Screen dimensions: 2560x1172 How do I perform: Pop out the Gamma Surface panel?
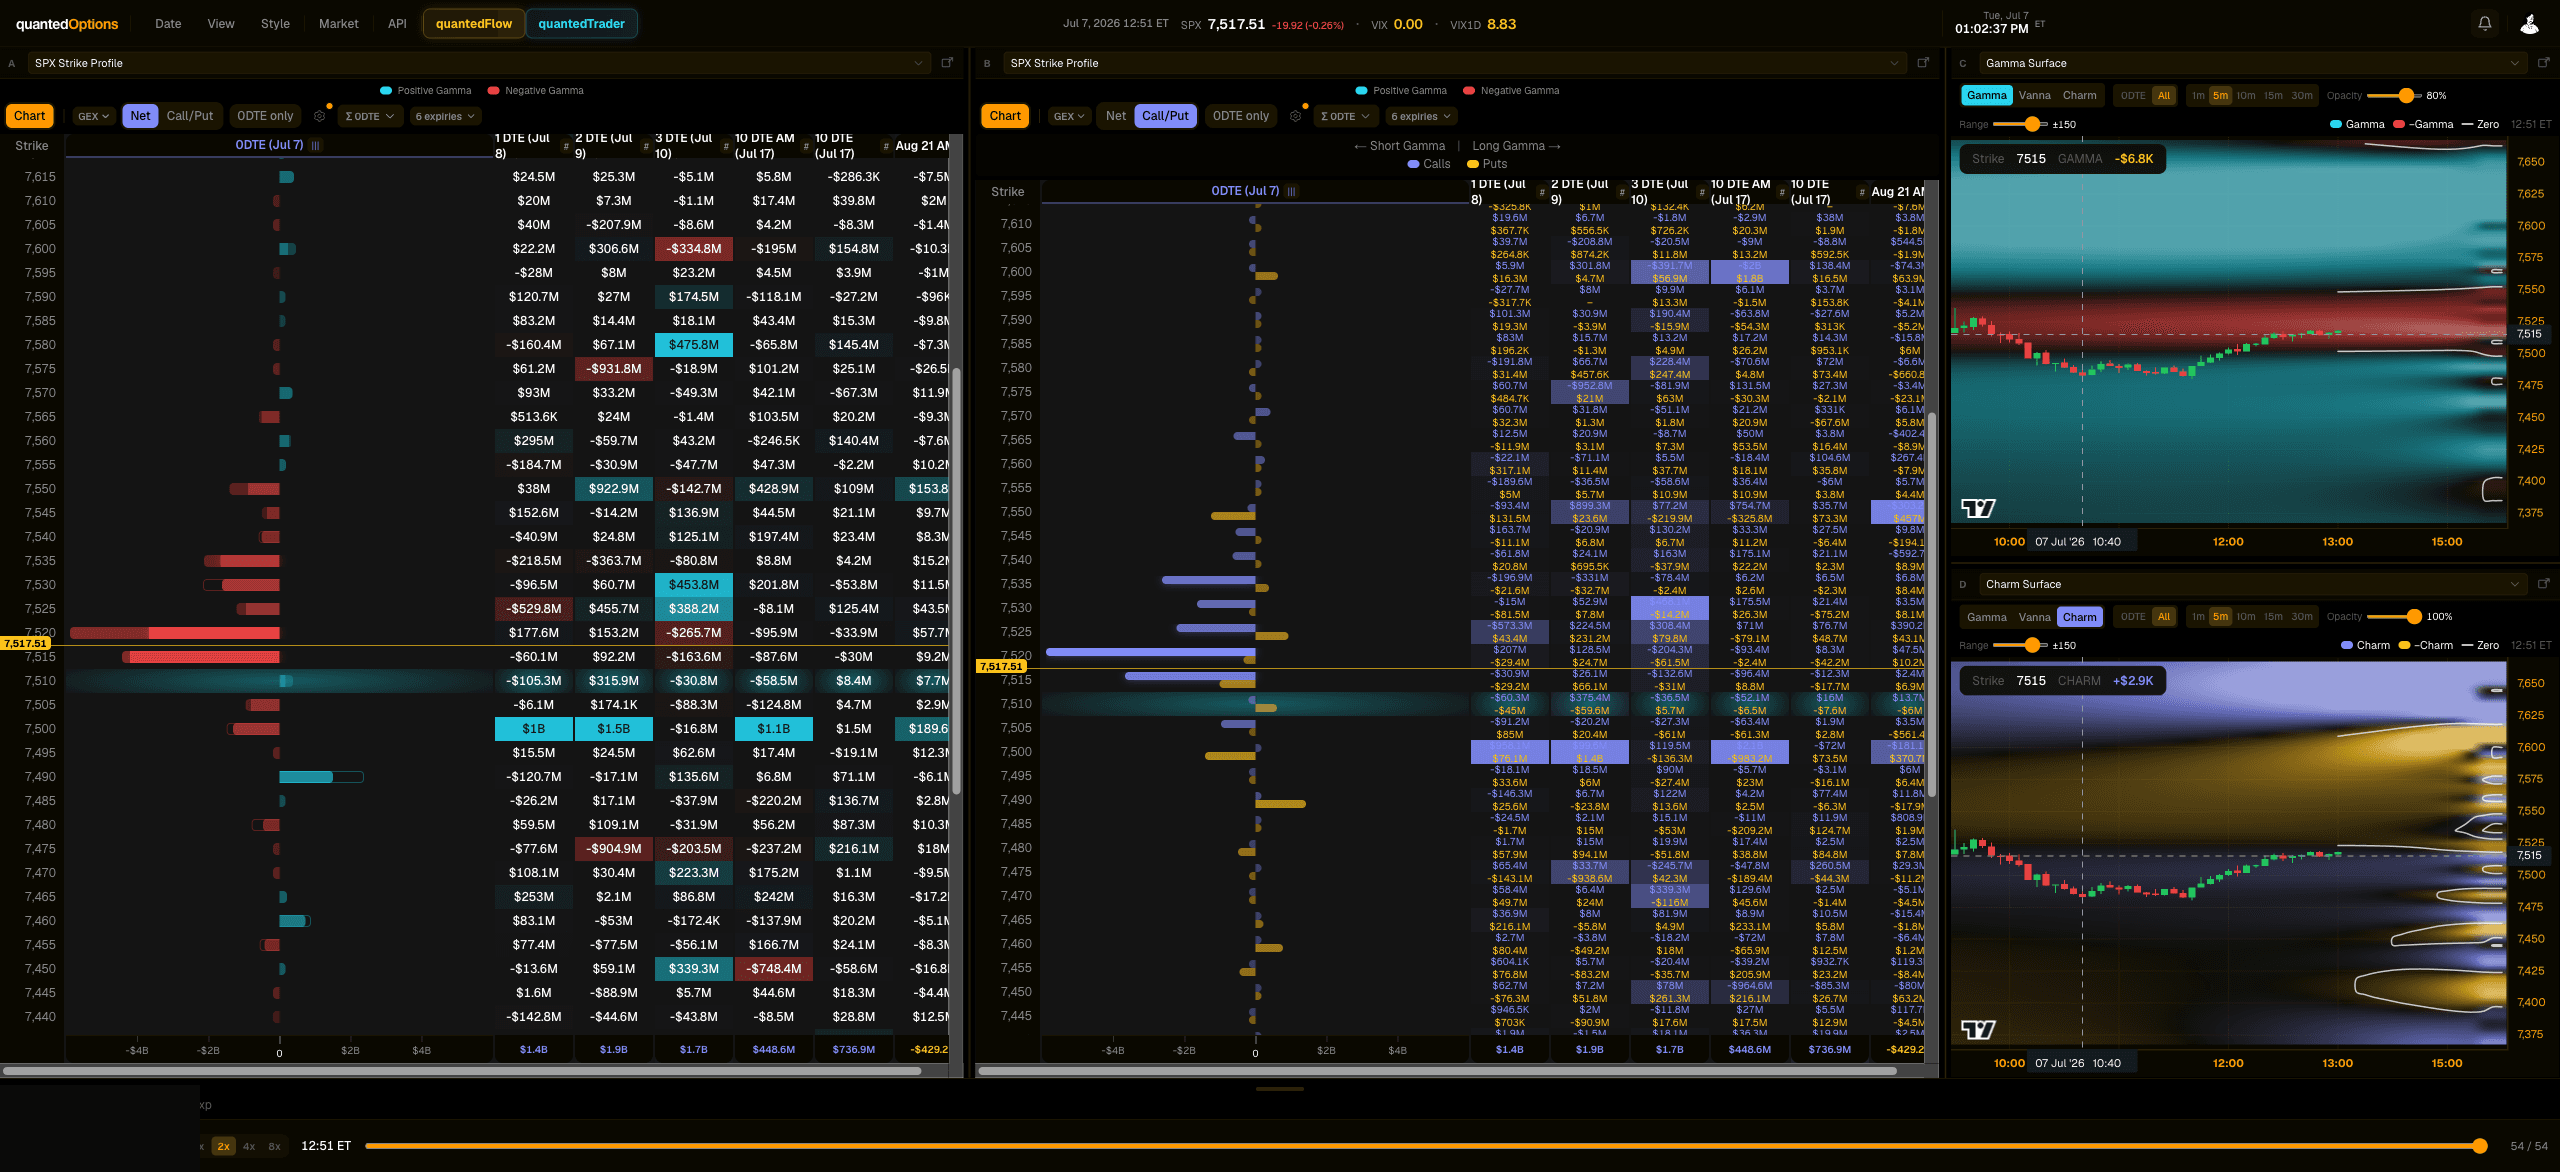[x=2544, y=63]
